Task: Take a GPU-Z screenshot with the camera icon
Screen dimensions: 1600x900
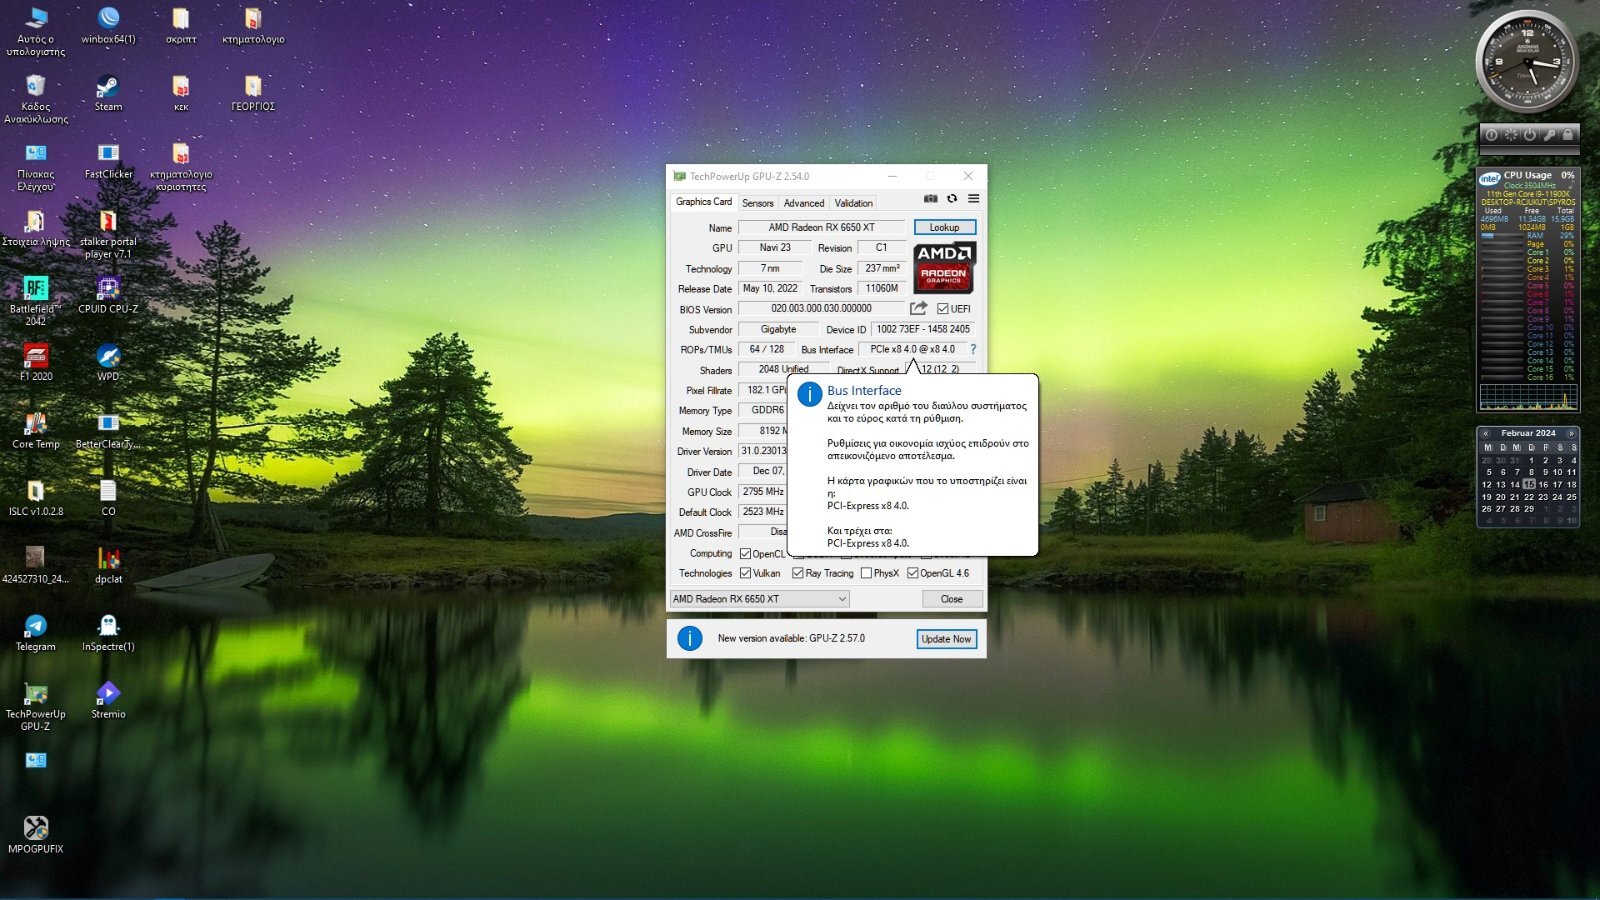Action: pos(931,199)
